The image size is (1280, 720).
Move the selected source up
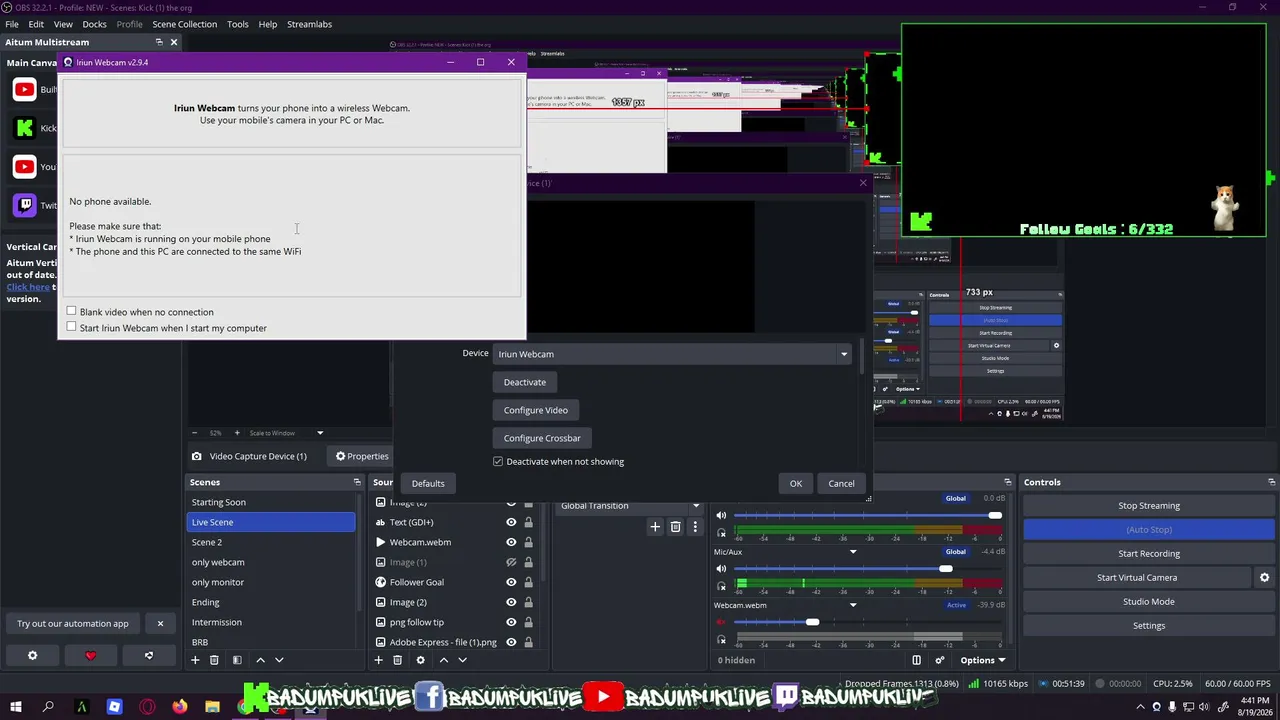point(444,660)
